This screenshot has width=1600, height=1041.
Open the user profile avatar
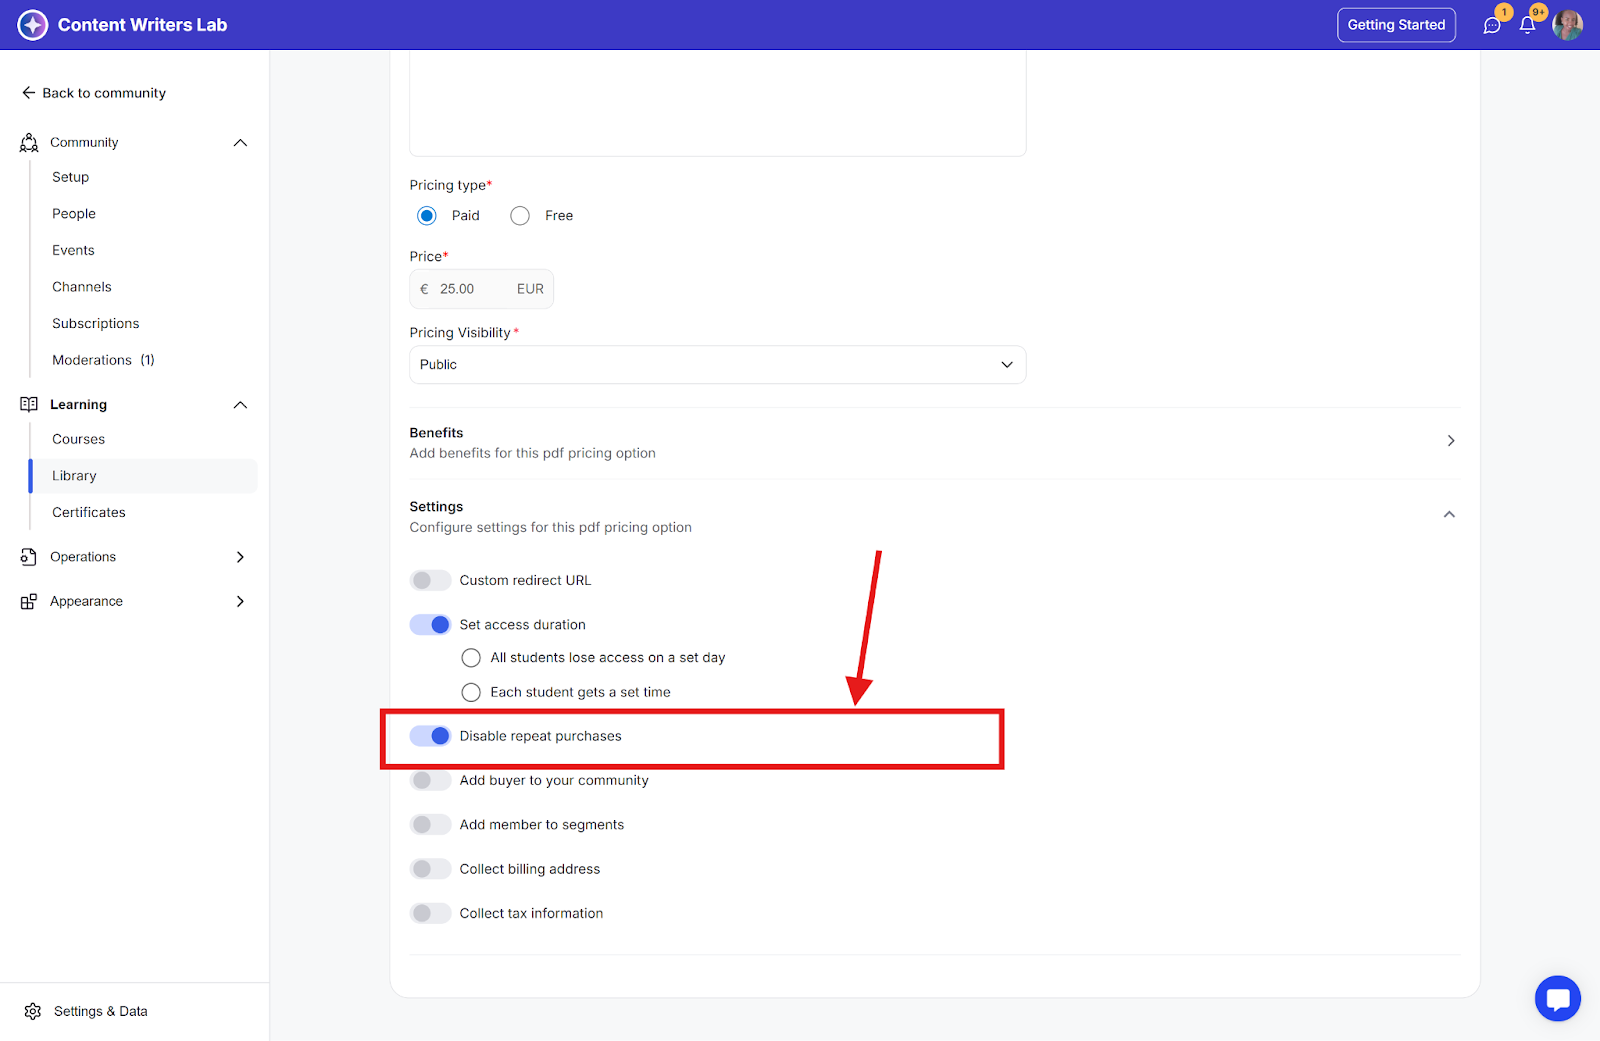1567,25
